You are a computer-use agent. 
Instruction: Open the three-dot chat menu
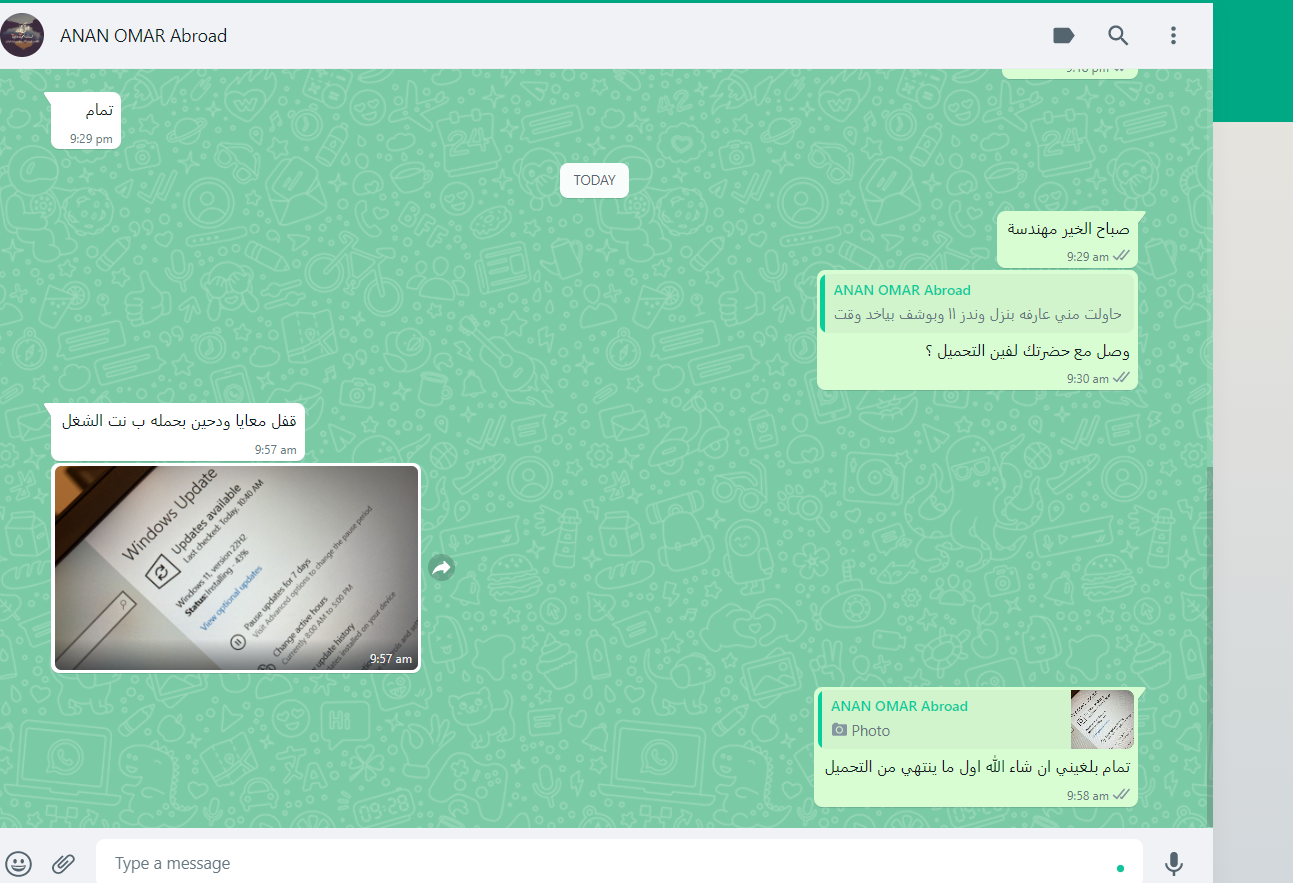click(1173, 36)
